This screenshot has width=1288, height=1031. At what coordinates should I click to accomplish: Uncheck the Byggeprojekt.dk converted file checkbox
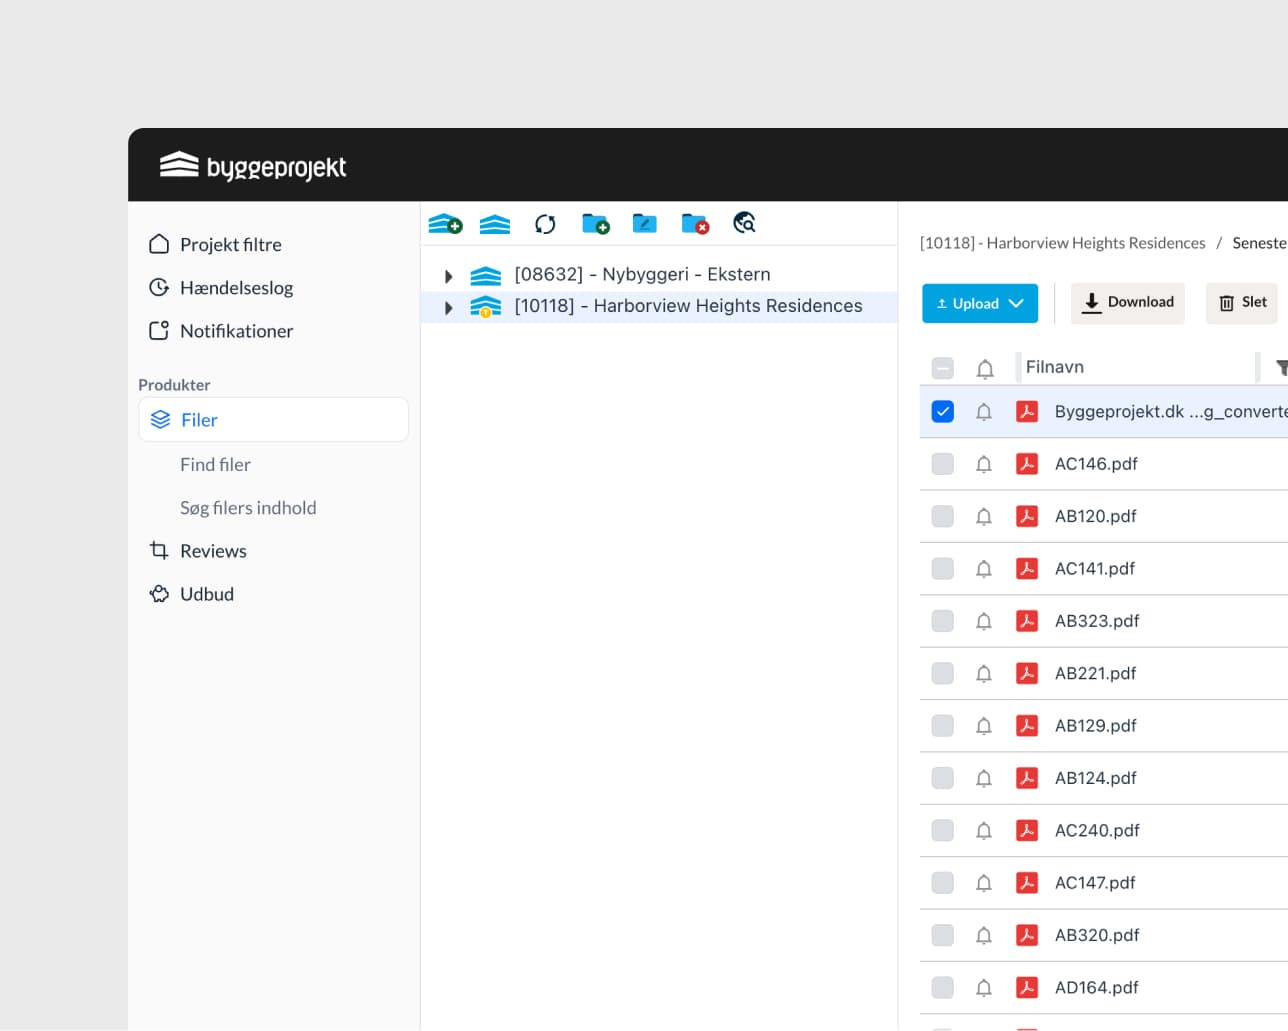[943, 412]
